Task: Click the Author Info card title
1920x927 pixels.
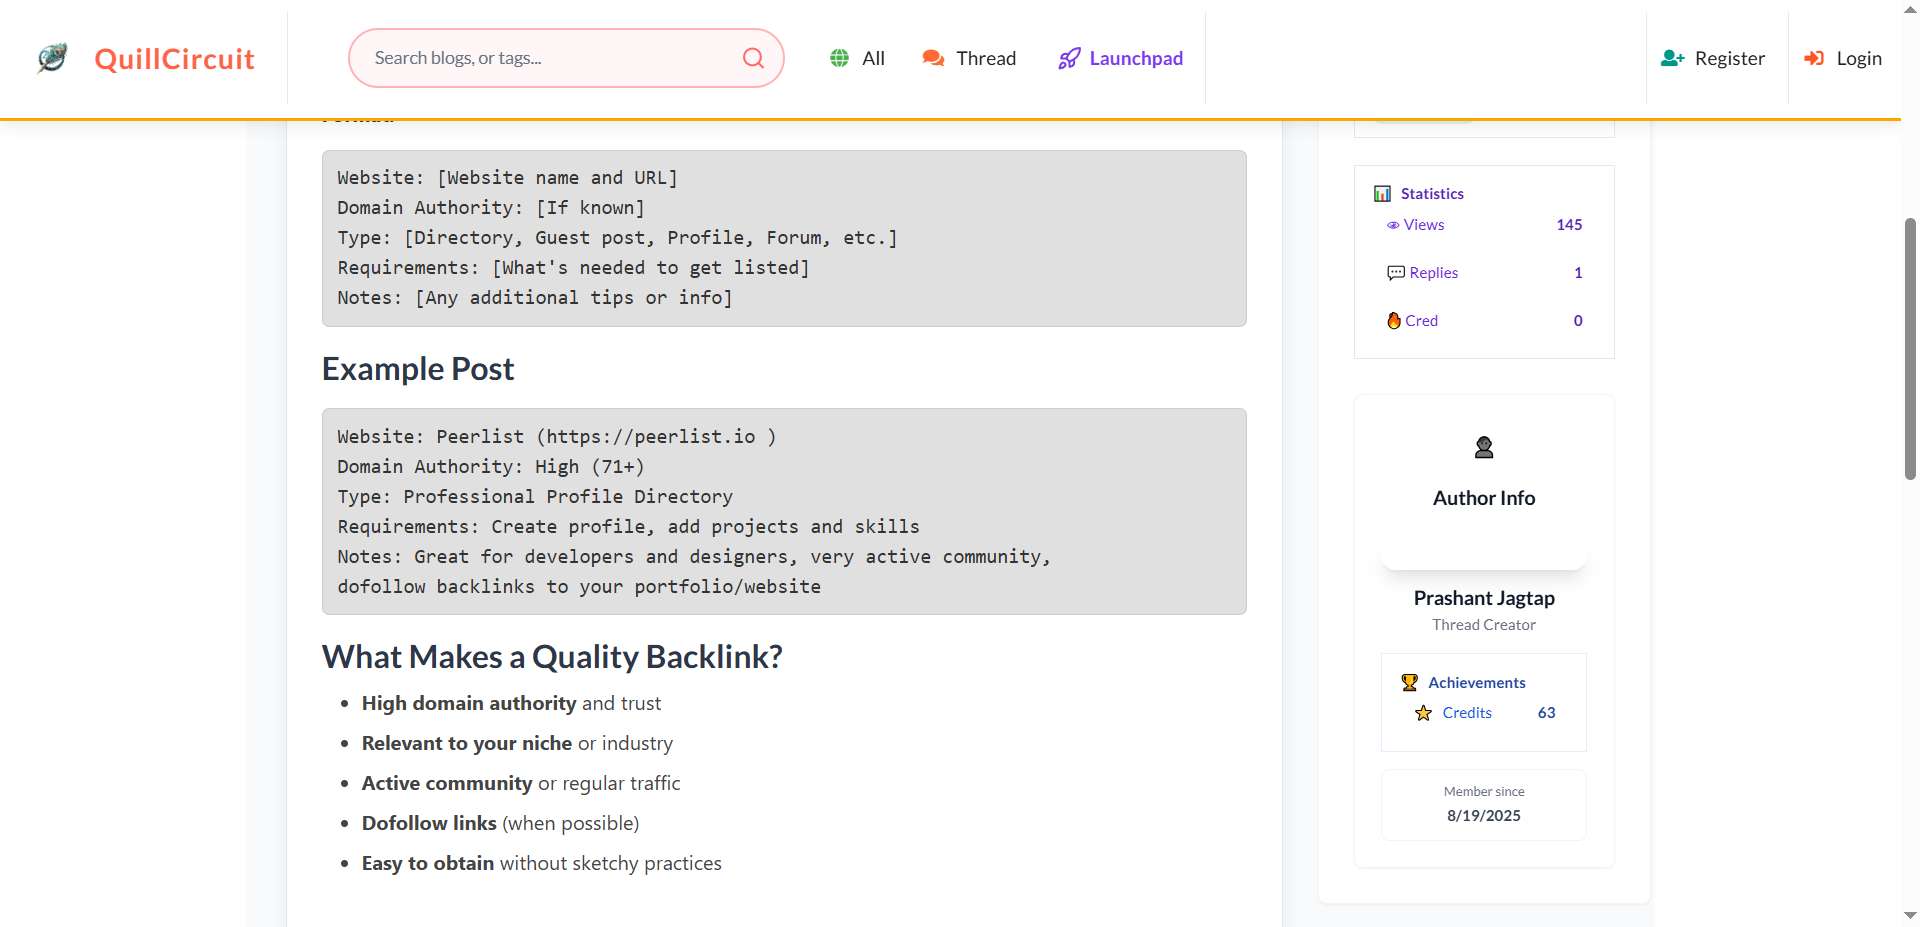Action: (x=1484, y=498)
